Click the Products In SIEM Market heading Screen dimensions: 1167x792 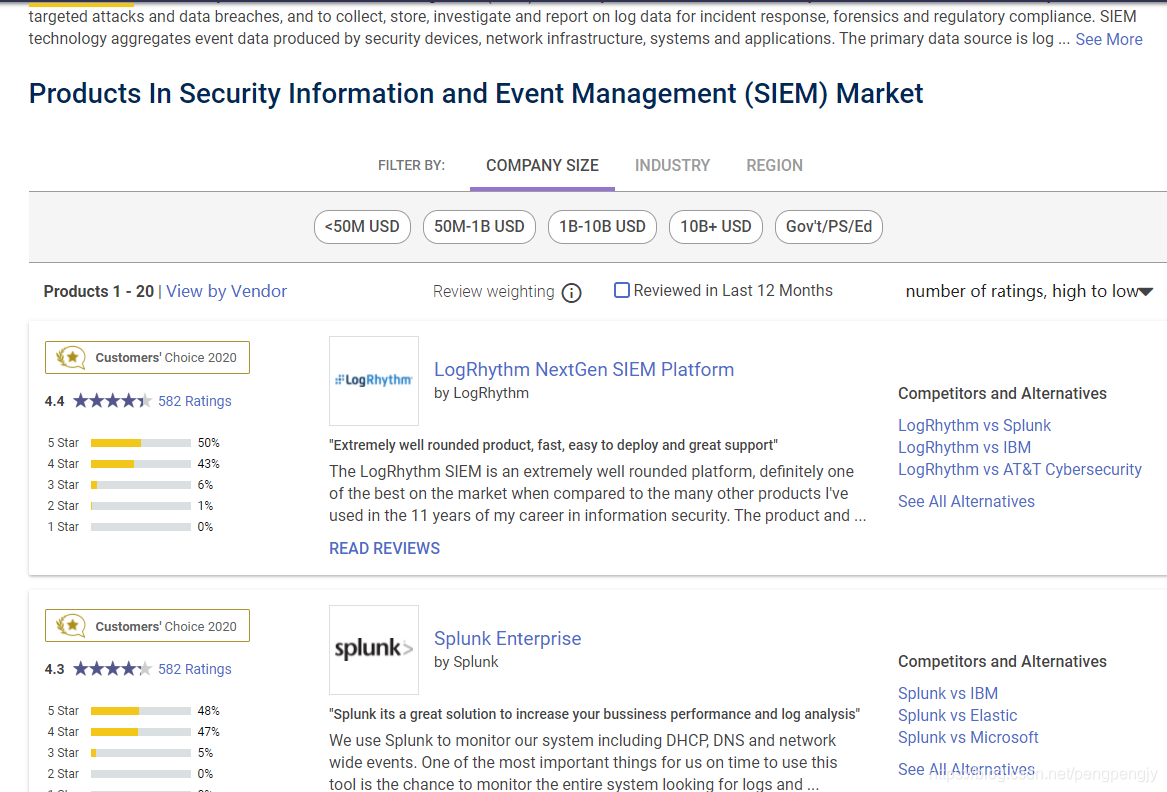pos(476,94)
